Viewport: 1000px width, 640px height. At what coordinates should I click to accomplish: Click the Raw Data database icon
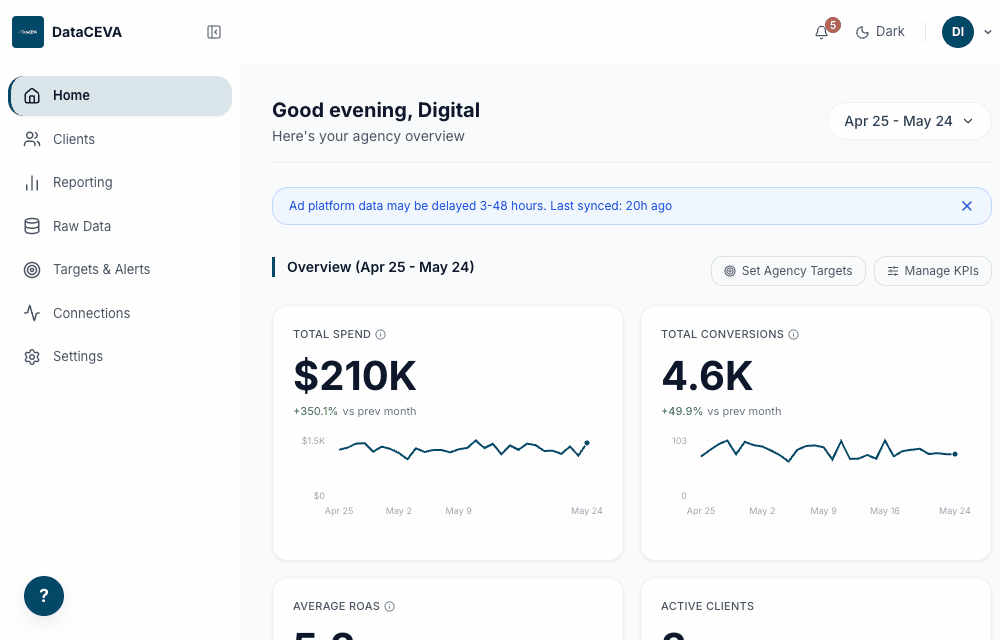32,226
